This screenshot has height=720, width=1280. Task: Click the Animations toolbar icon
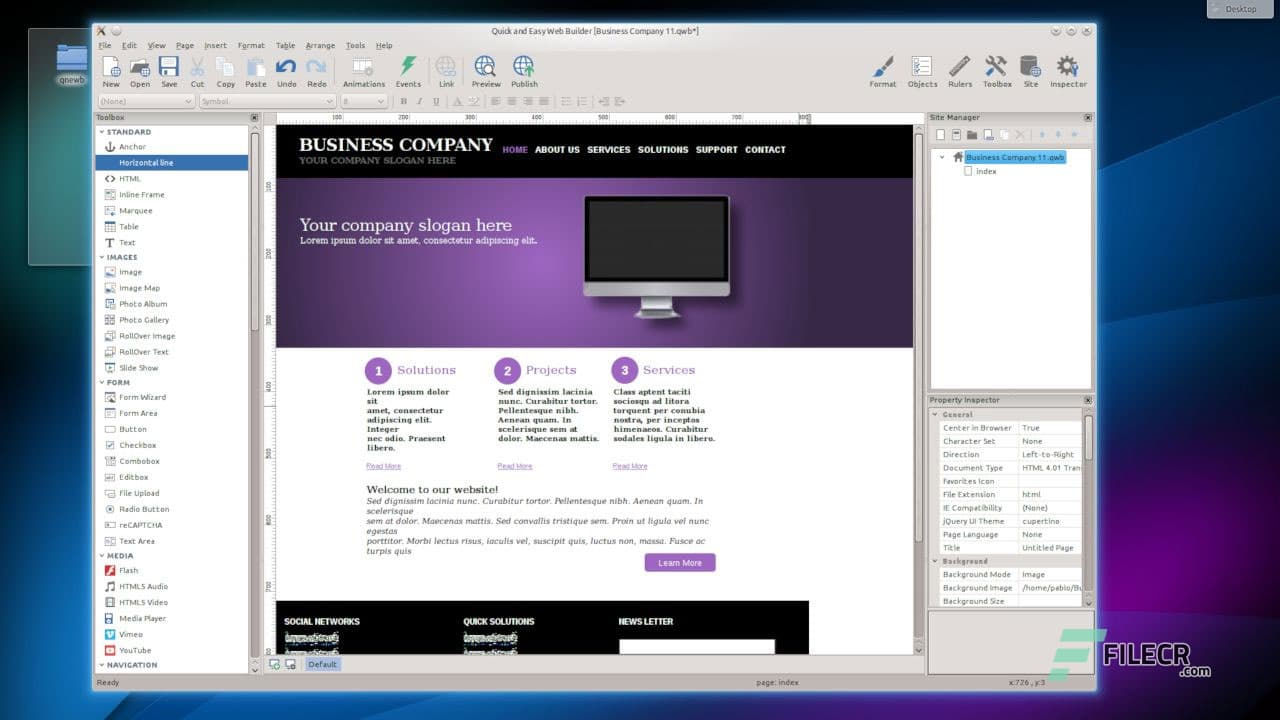click(x=363, y=68)
